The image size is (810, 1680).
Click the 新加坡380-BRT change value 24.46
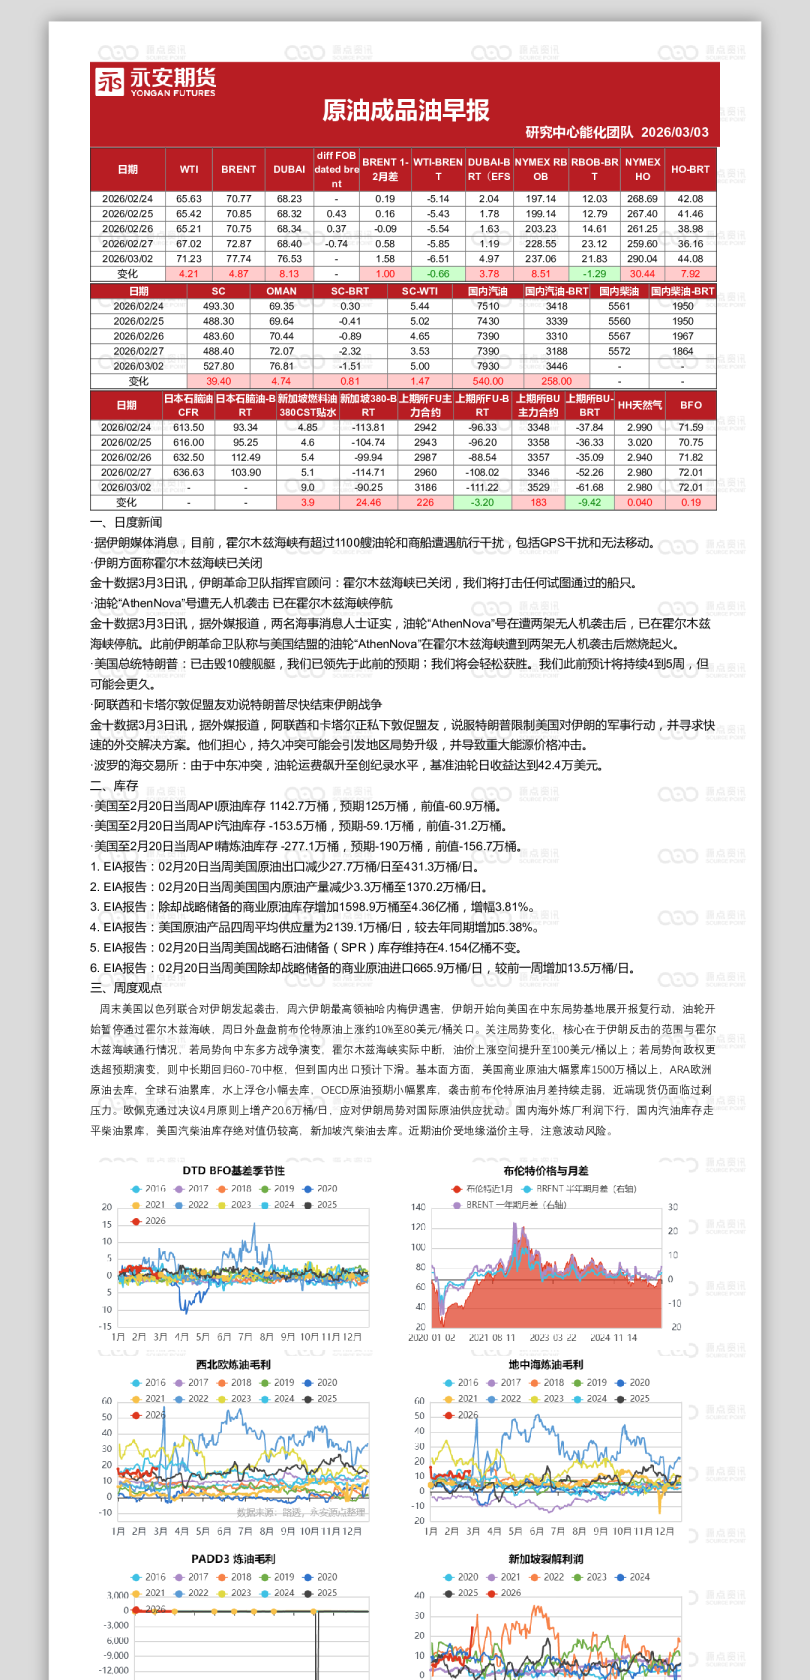click(368, 503)
